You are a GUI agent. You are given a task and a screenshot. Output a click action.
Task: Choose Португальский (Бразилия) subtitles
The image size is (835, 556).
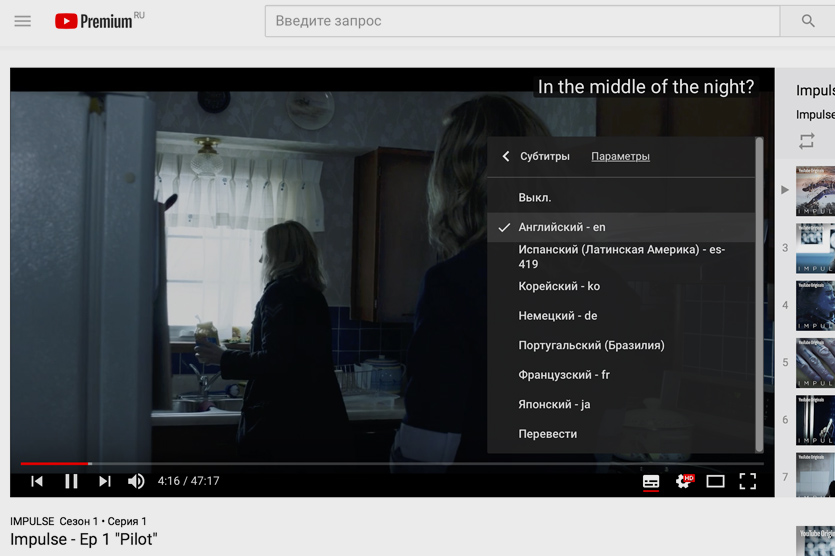pos(621,345)
